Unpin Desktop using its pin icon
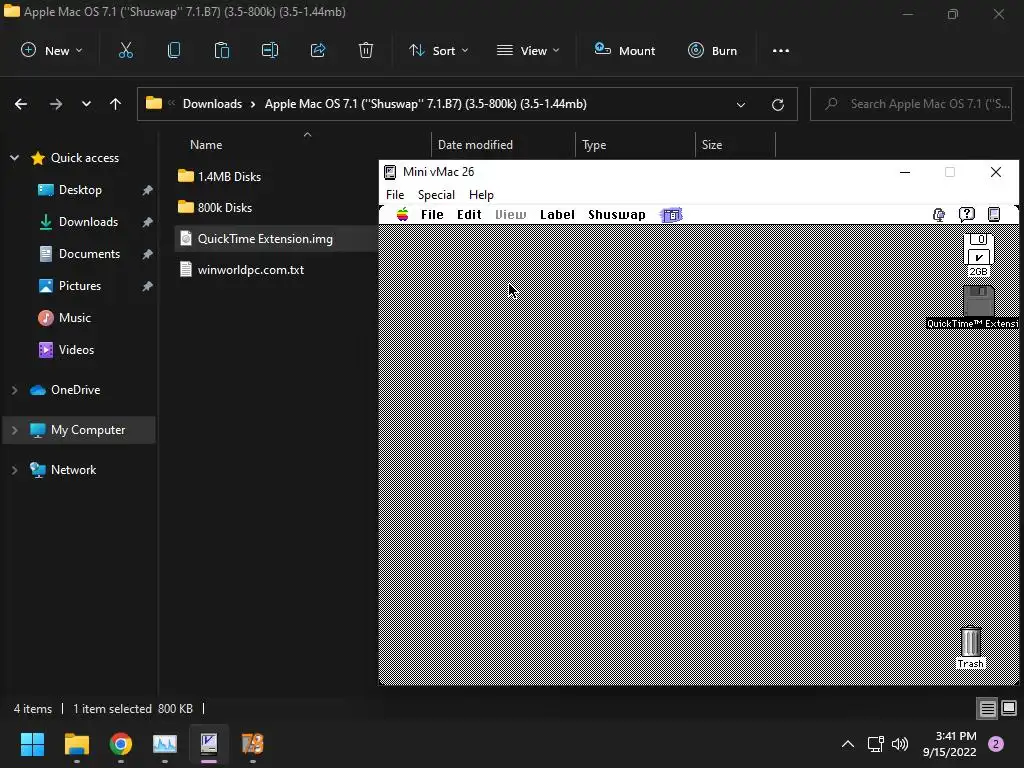This screenshot has width=1024, height=768. 148,190
